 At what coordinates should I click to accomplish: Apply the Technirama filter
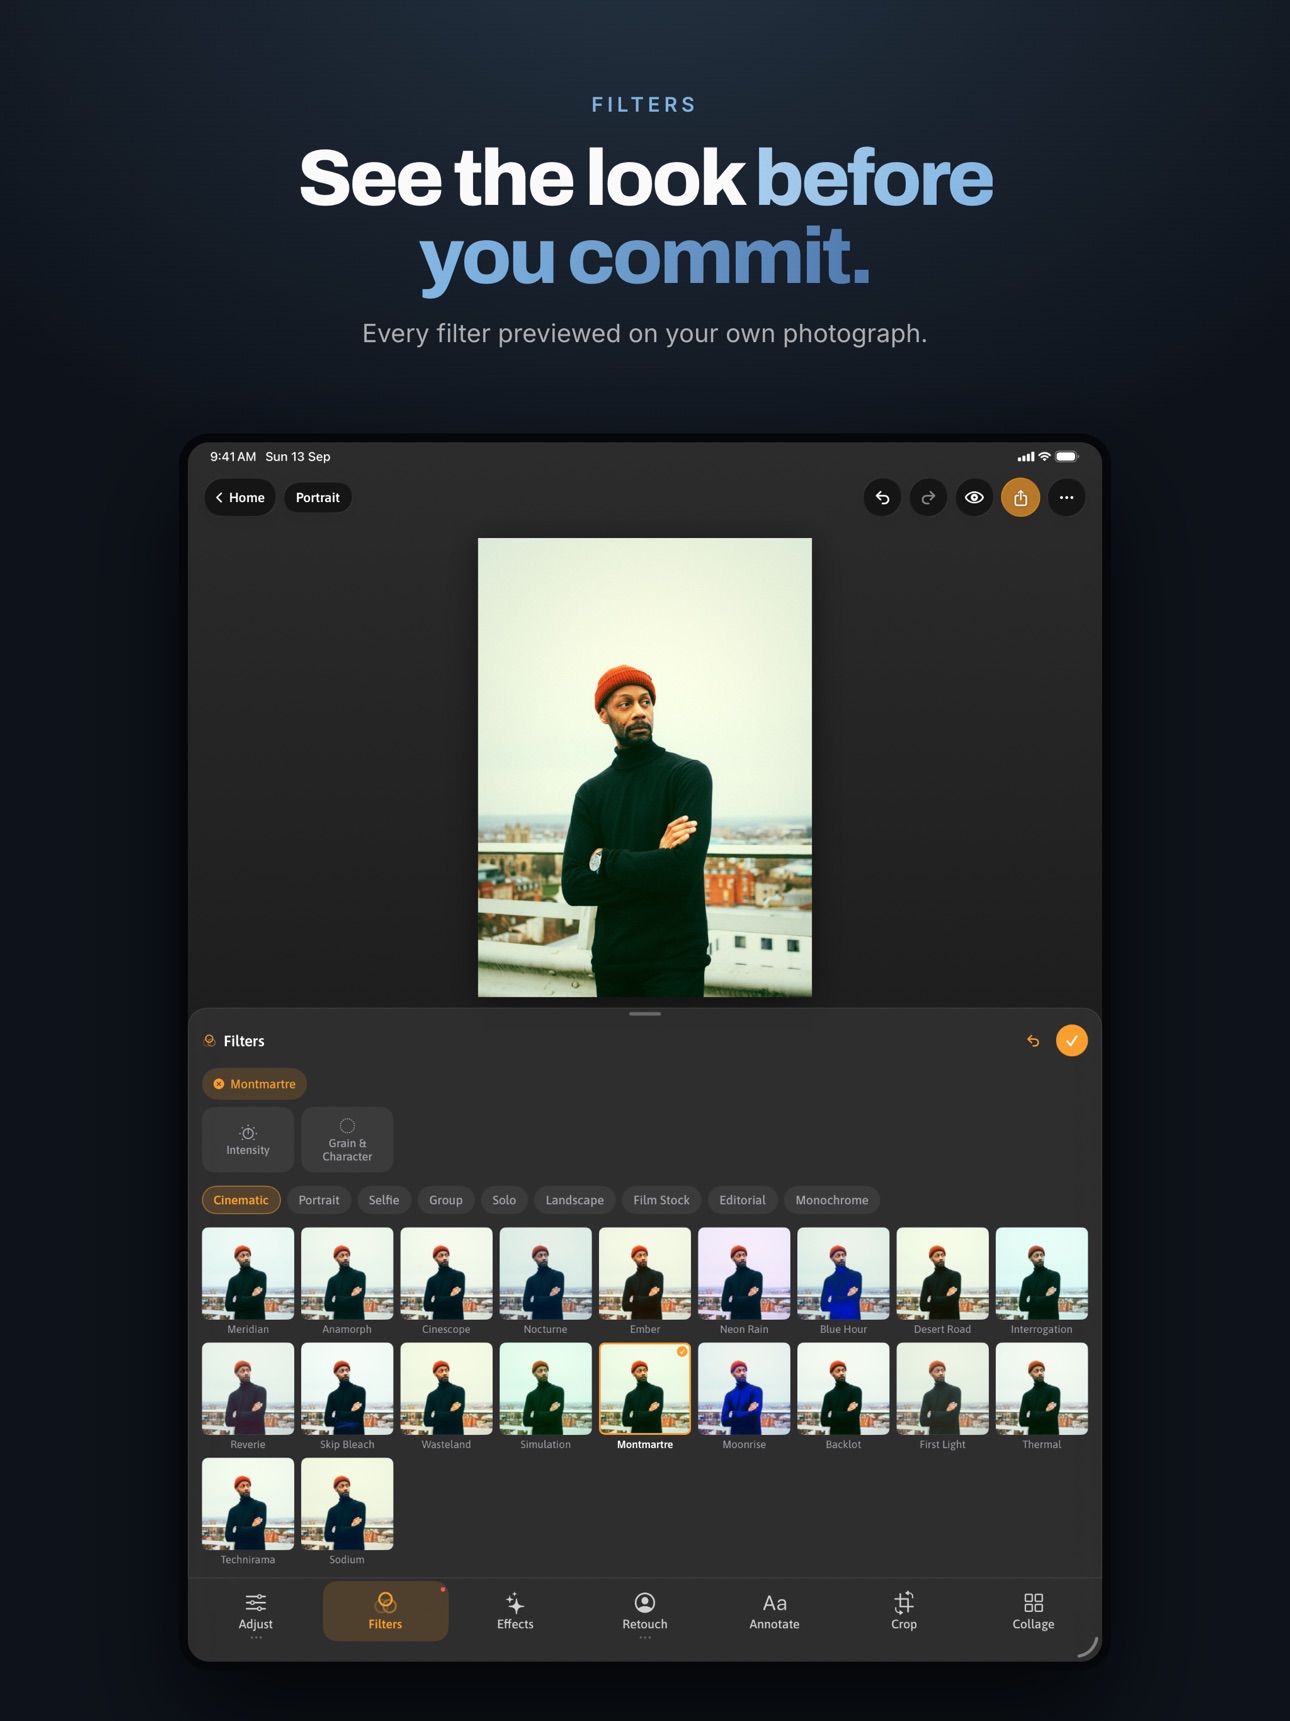pos(248,1504)
